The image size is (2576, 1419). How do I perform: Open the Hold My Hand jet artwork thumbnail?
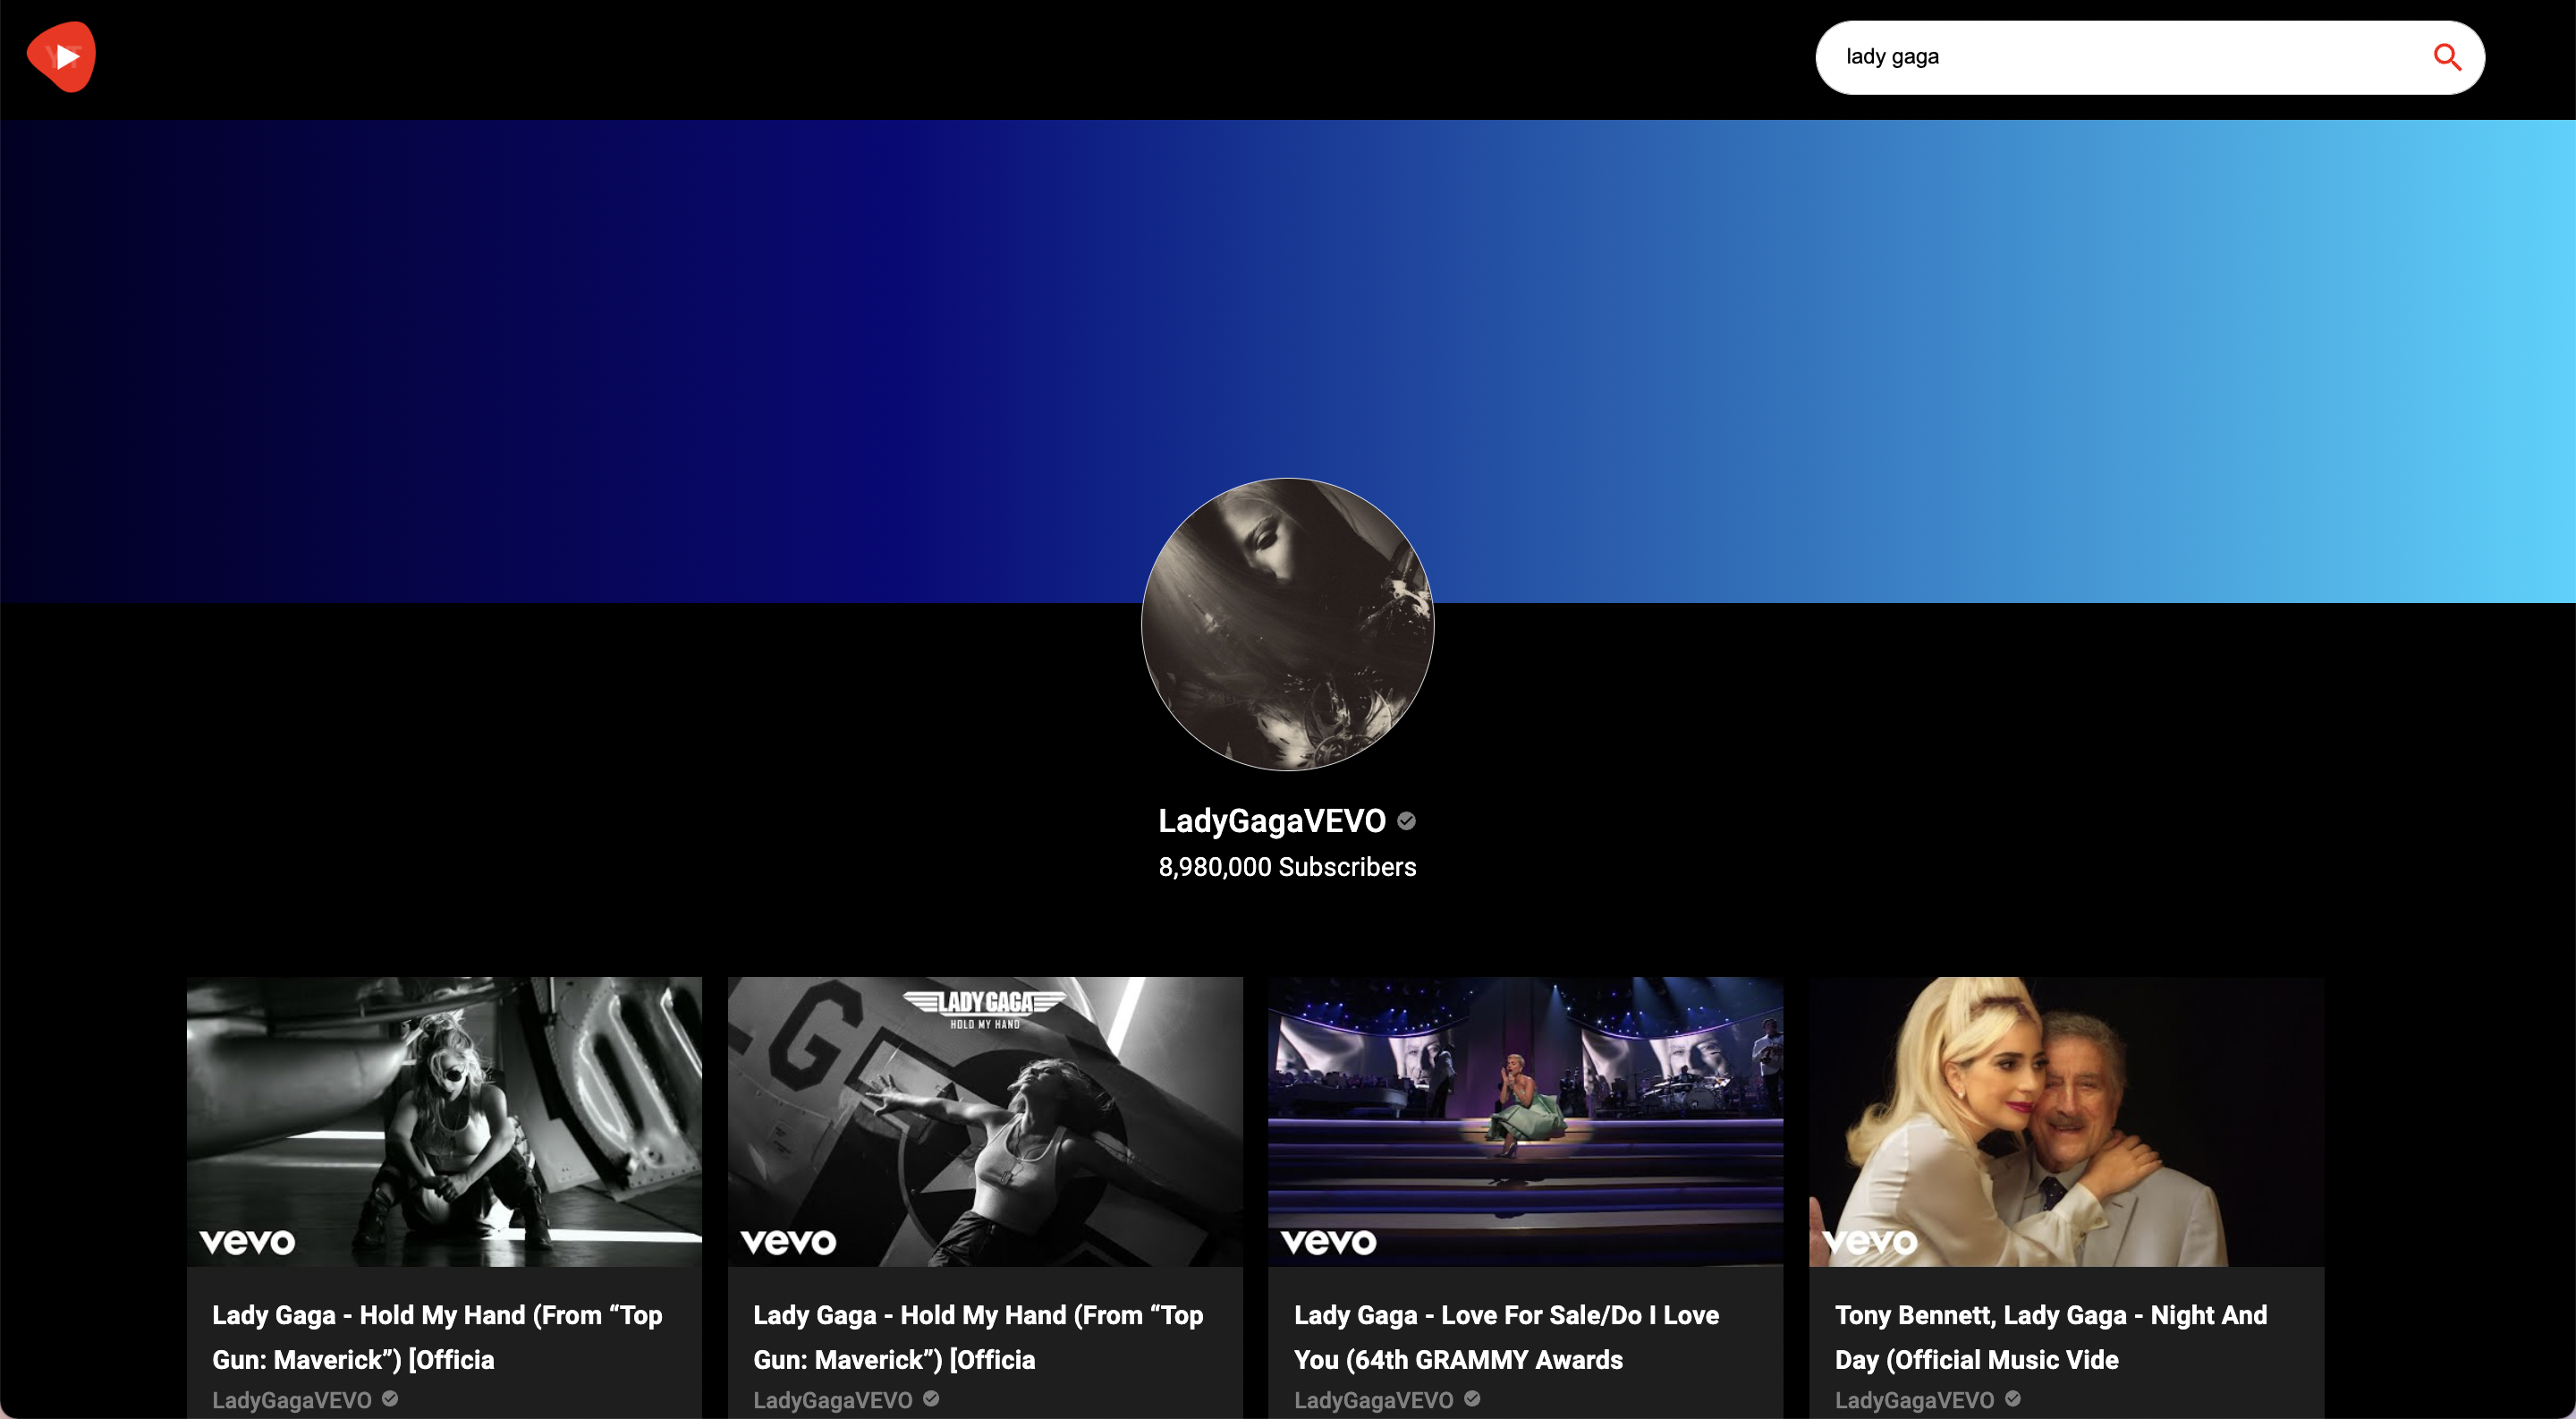pos(985,1120)
